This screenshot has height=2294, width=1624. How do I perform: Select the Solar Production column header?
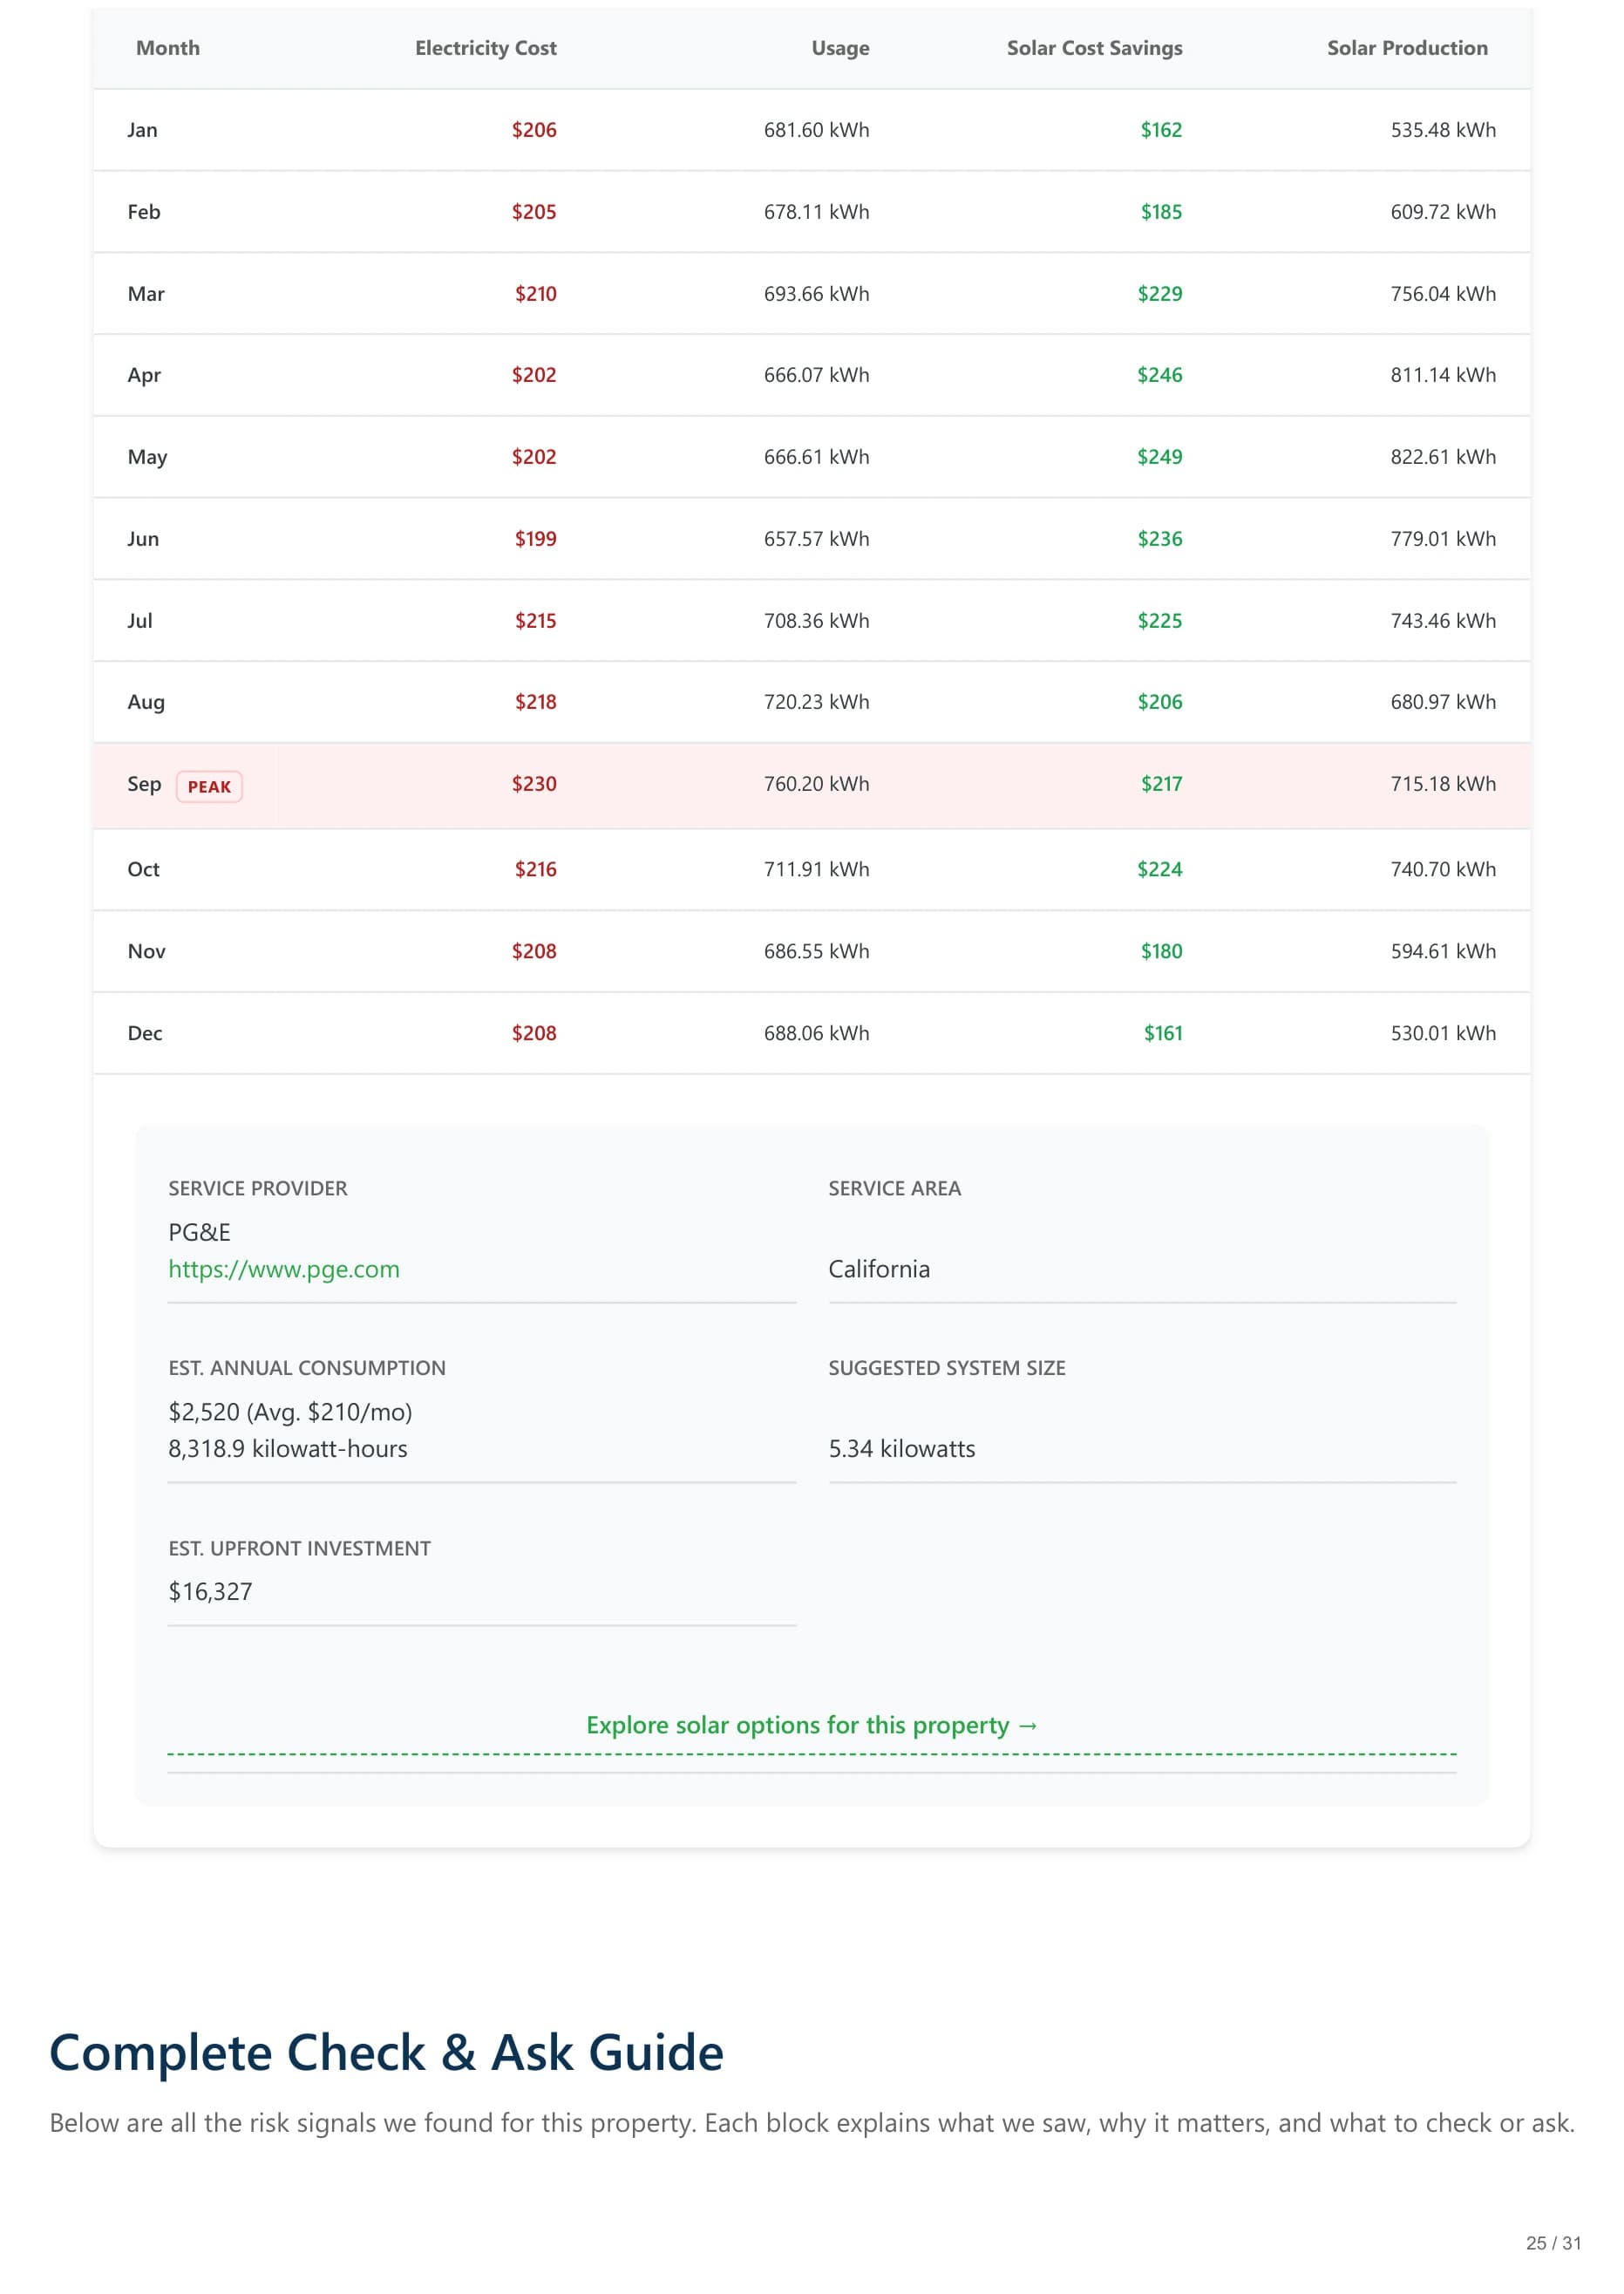1407,48
